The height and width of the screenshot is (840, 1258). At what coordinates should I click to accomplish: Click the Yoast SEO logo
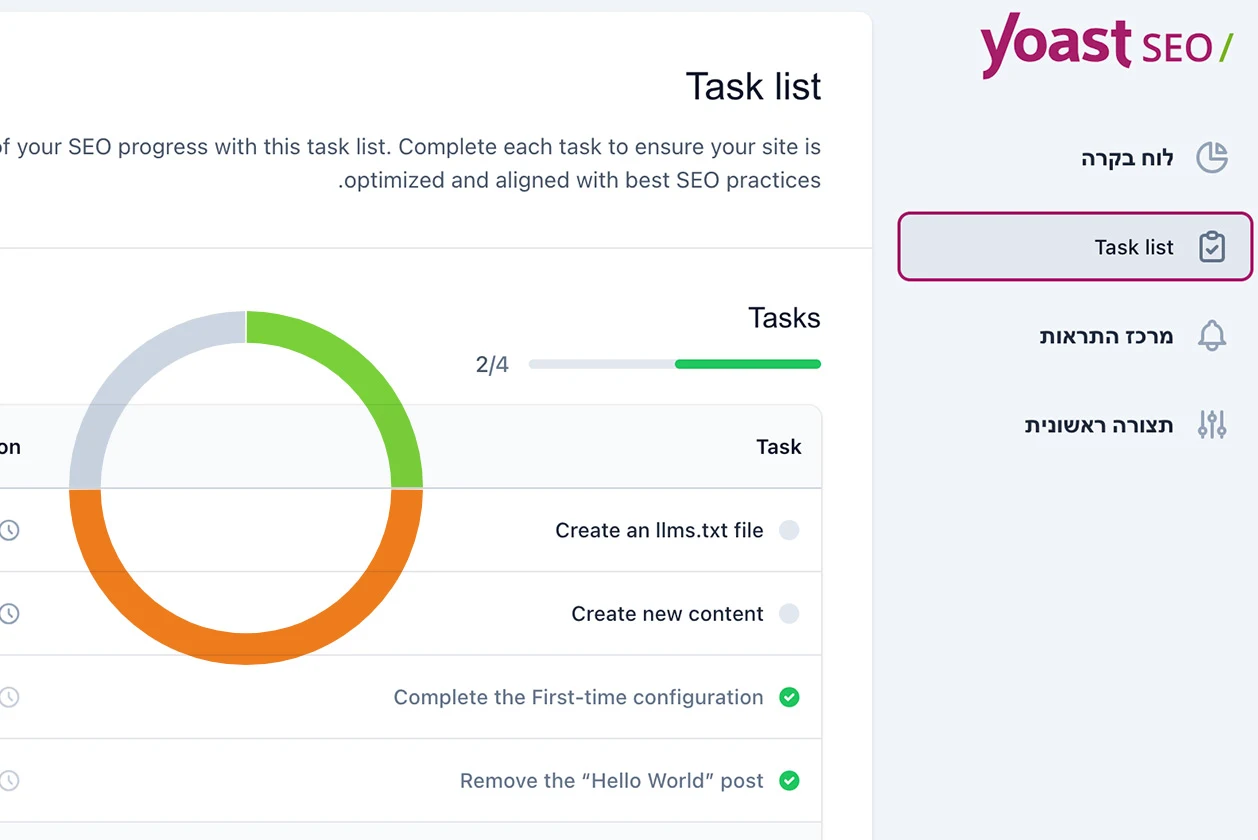(1105, 45)
